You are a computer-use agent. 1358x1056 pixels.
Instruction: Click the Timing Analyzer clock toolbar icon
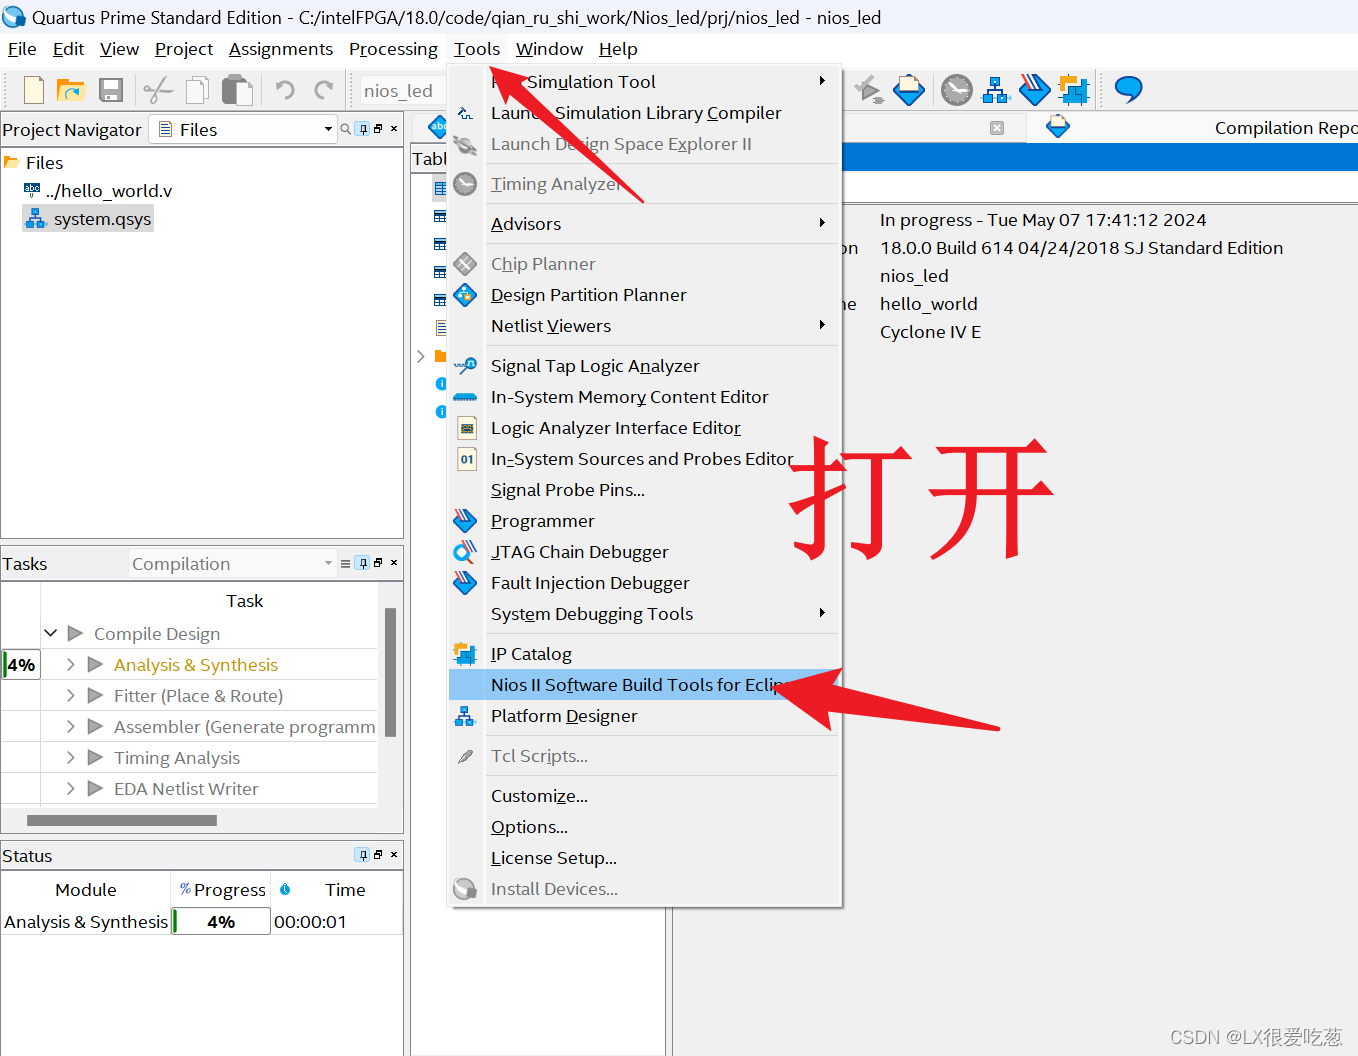click(x=957, y=90)
